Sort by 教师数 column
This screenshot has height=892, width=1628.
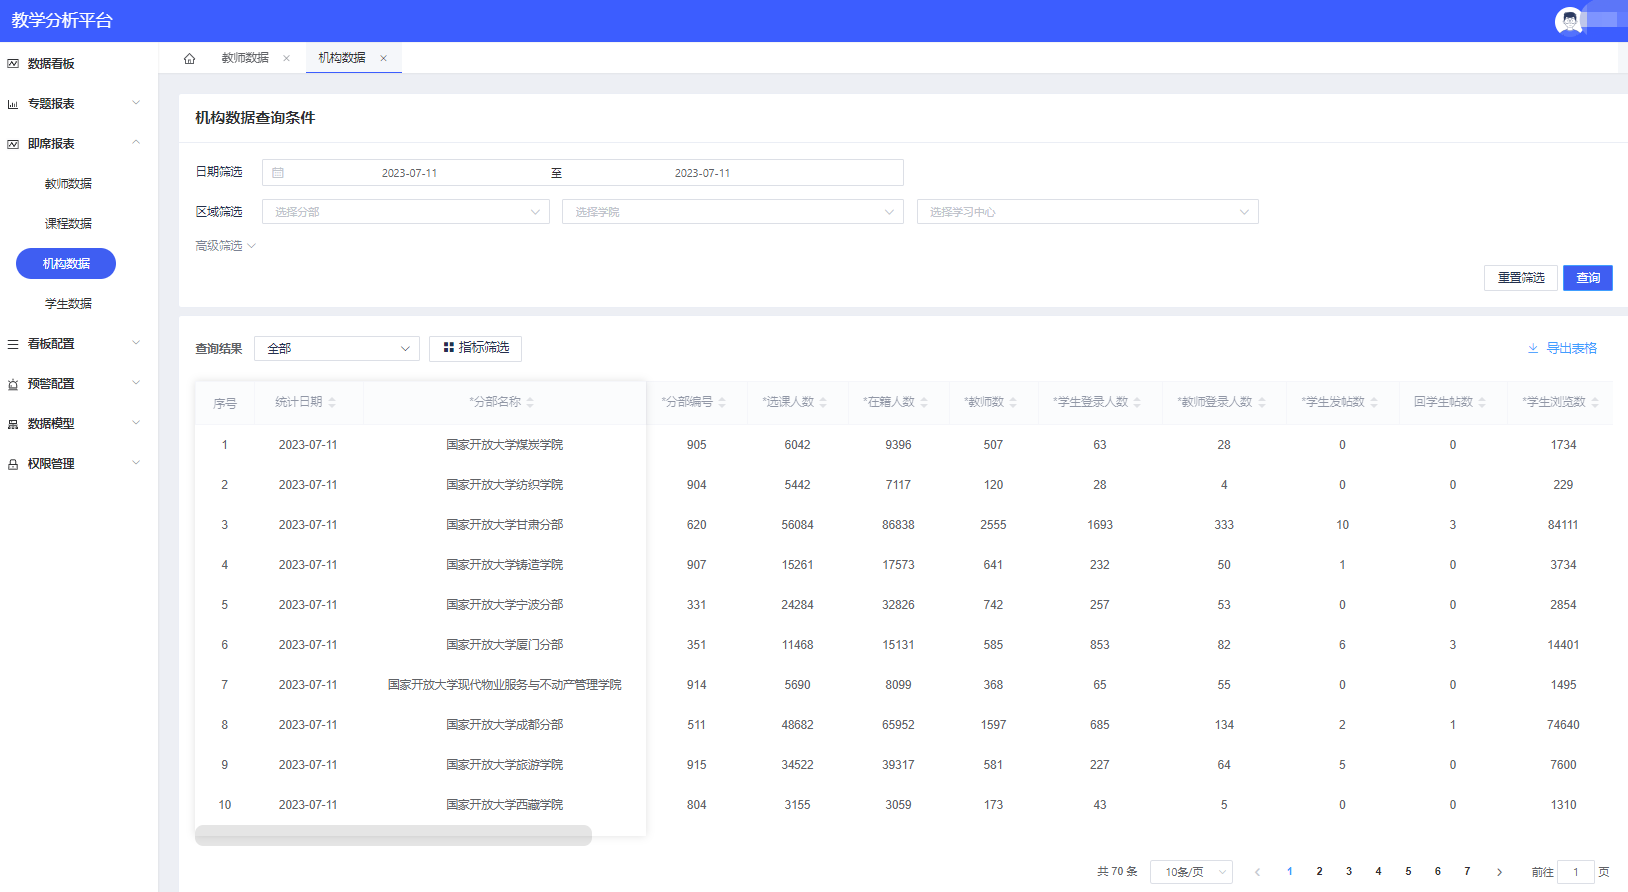tap(1013, 402)
